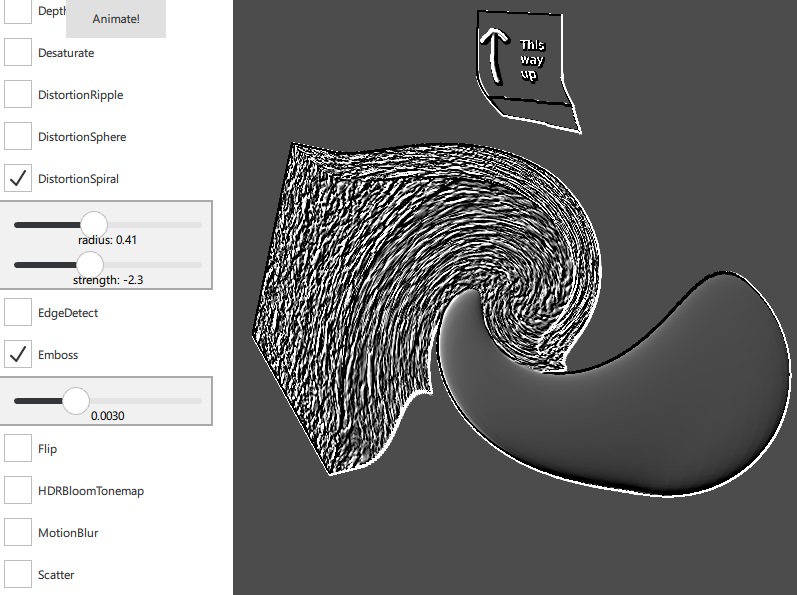Click the Animate! button
Screen dimensions: 797x595
click(115, 19)
